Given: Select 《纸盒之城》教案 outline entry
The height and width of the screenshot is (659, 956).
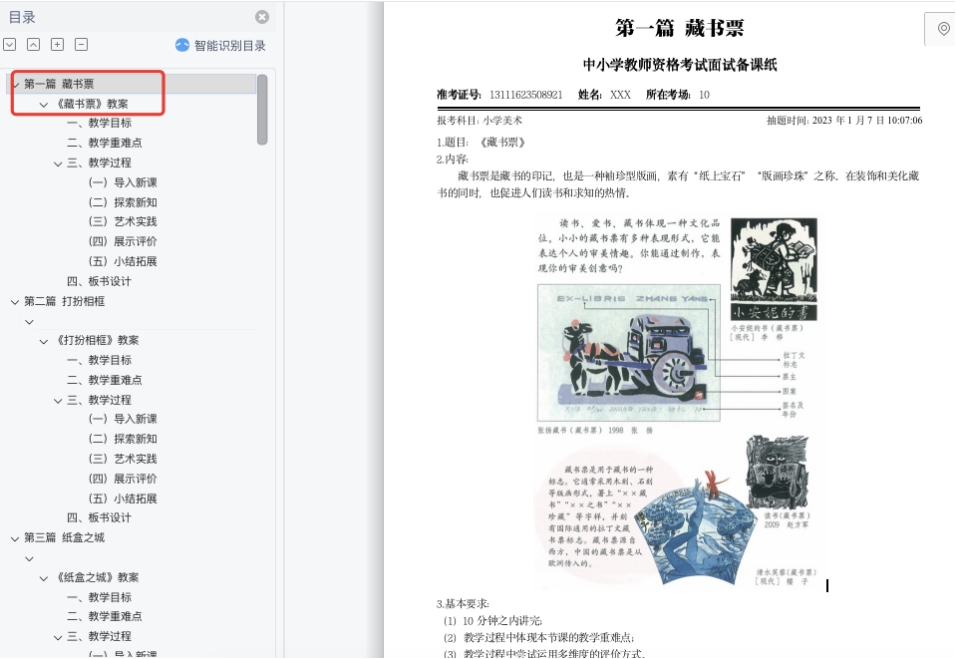Looking at the screenshot, I should point(98,577).
